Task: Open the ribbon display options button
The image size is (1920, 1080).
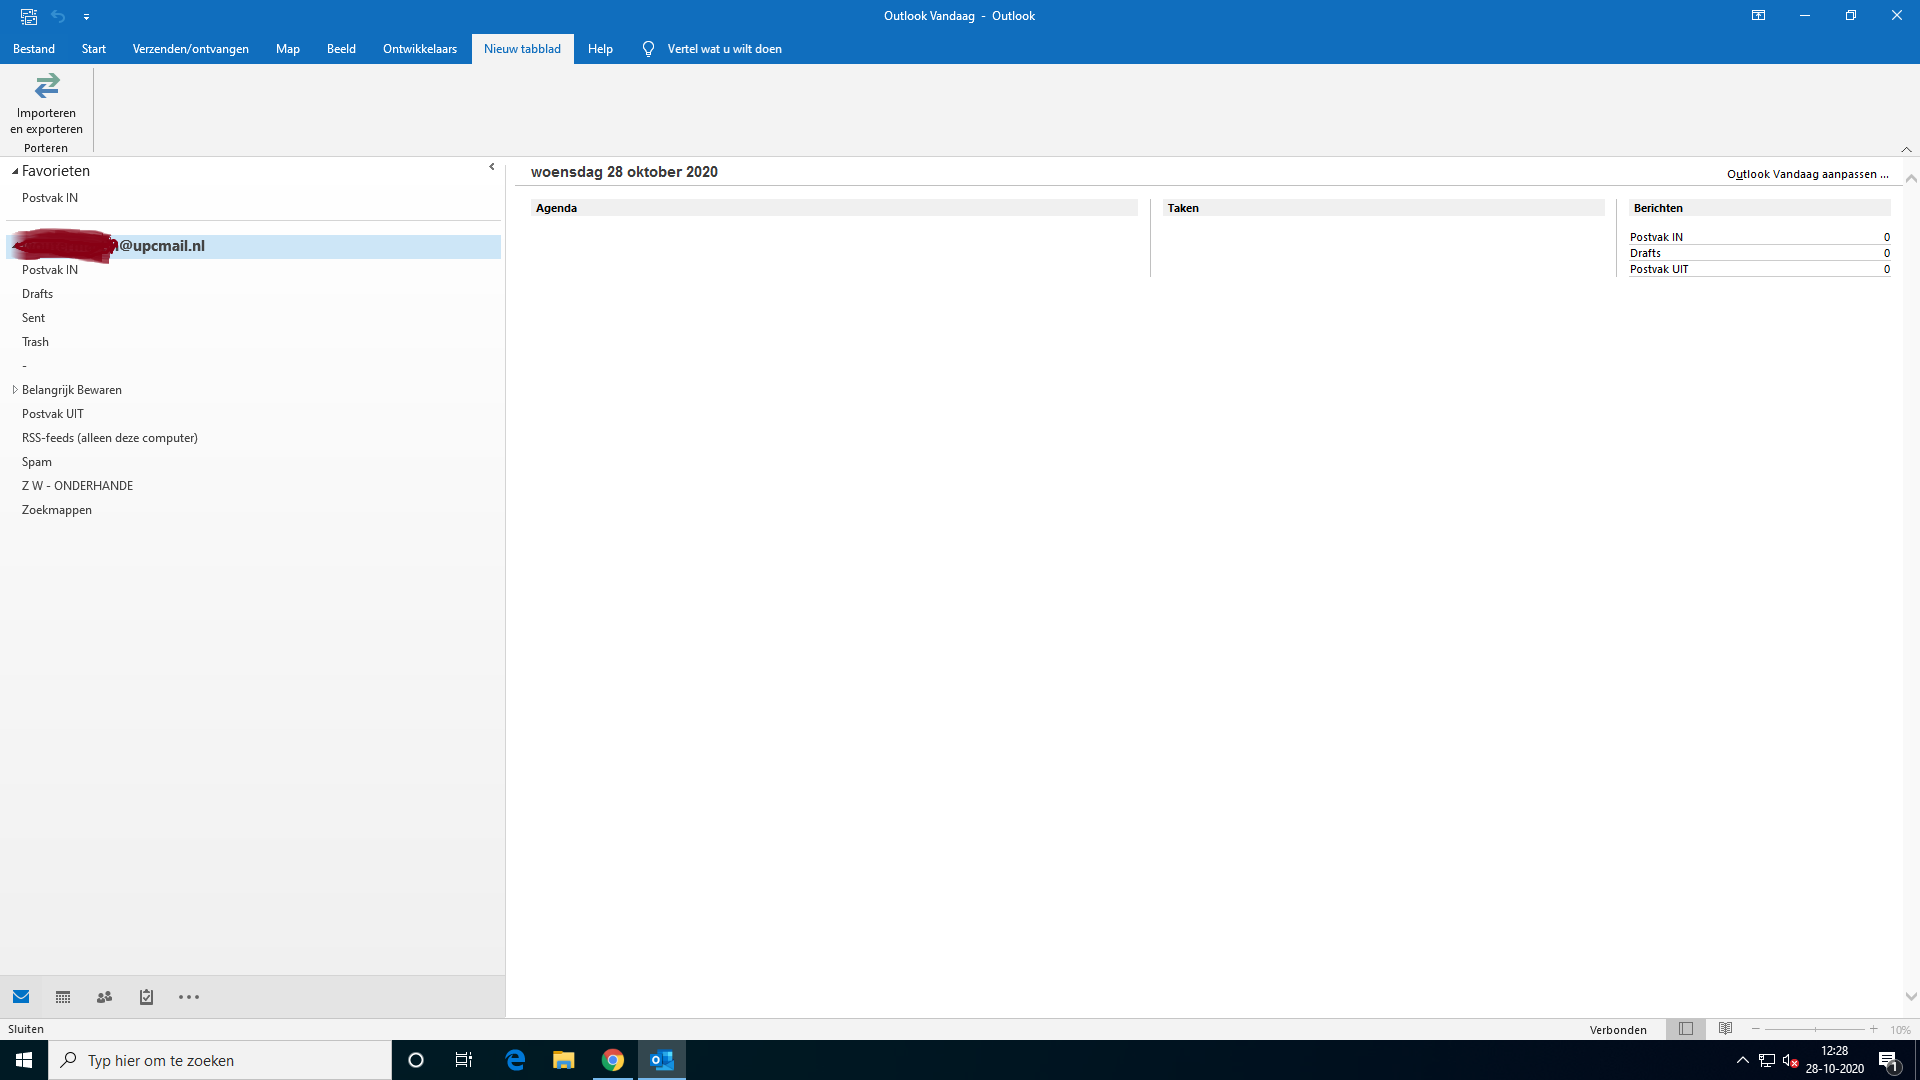Action: point(1758,16)
